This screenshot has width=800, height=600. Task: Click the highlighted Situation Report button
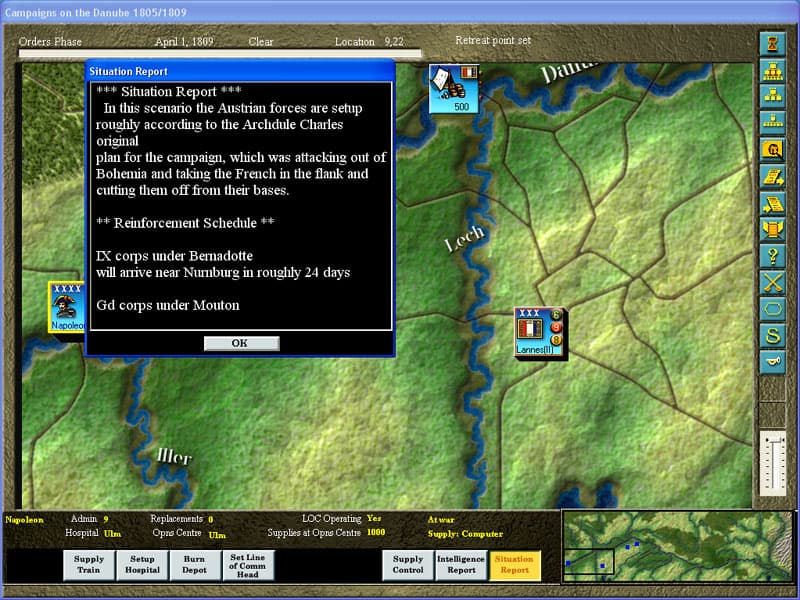tap(514, 565)
